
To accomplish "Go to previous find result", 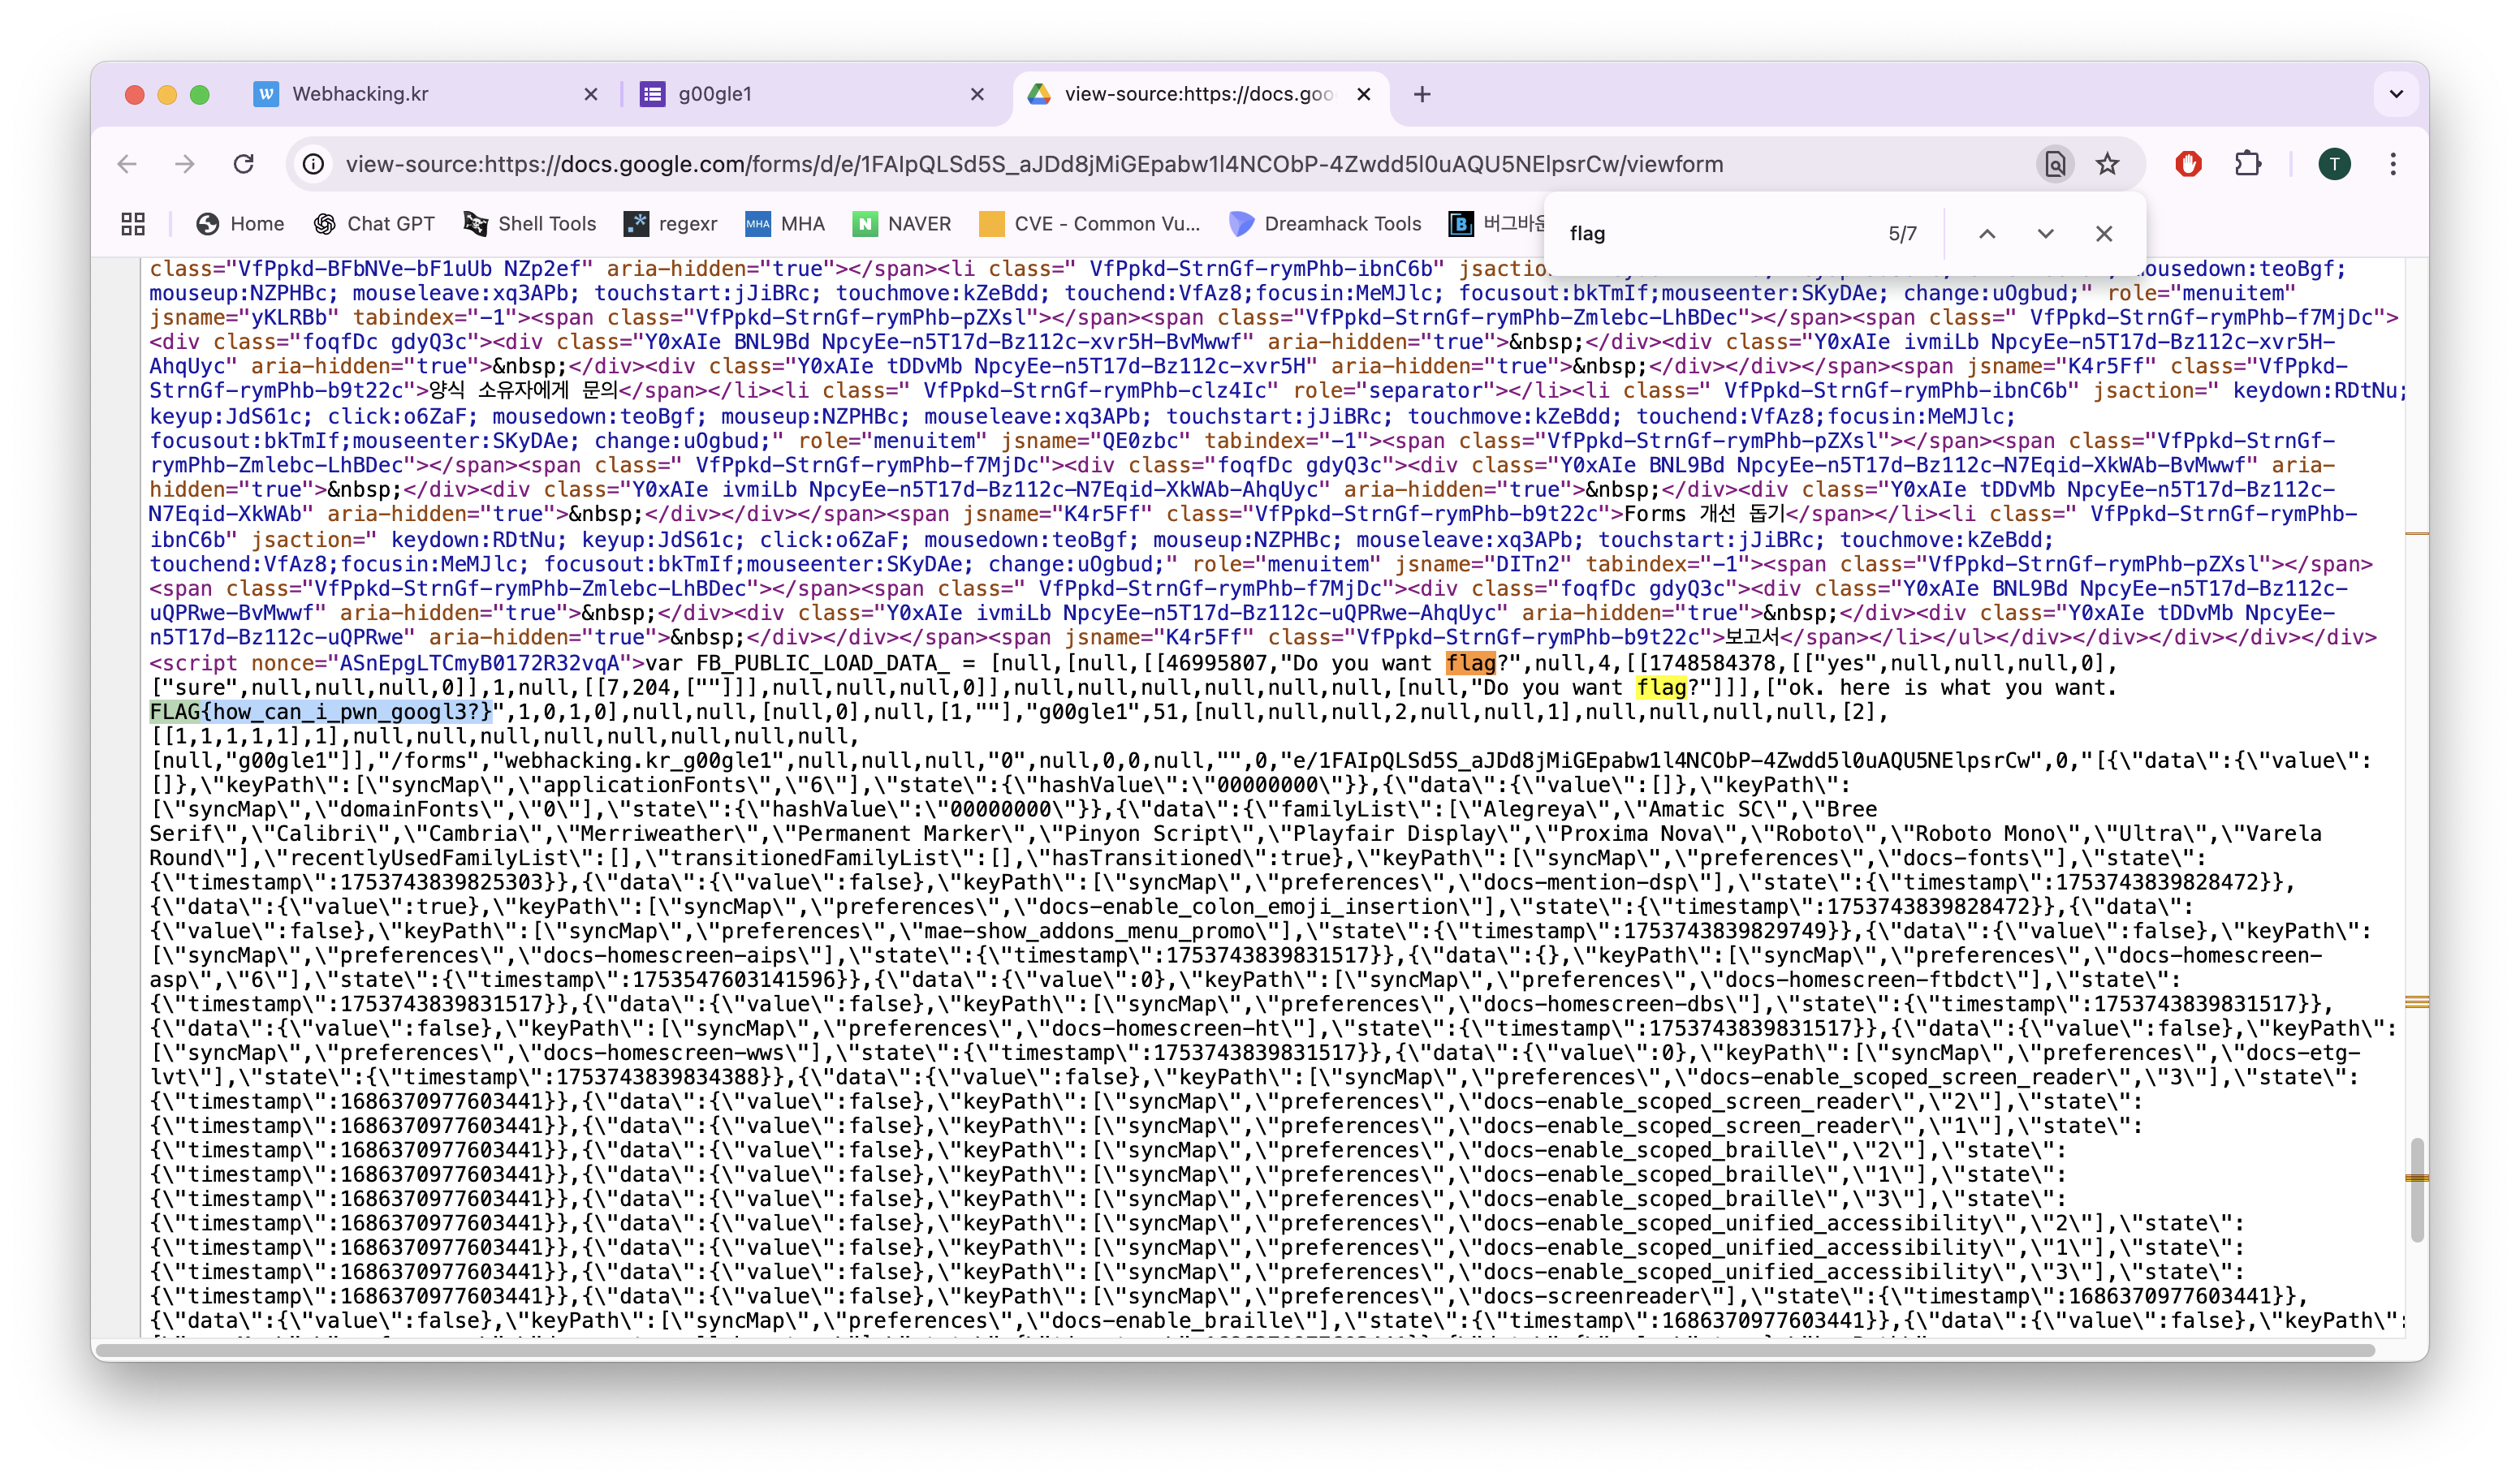I will tap(1987, 234).
